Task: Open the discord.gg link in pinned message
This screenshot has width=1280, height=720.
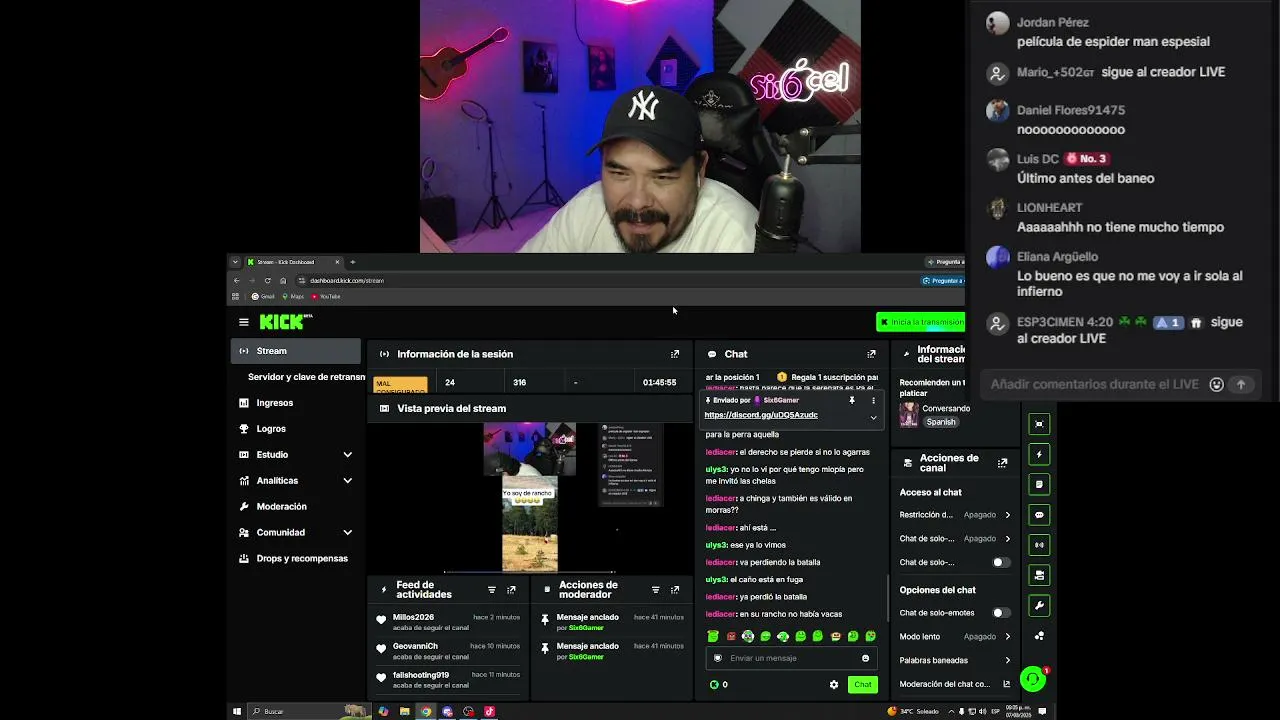Action: pos(761,415)
